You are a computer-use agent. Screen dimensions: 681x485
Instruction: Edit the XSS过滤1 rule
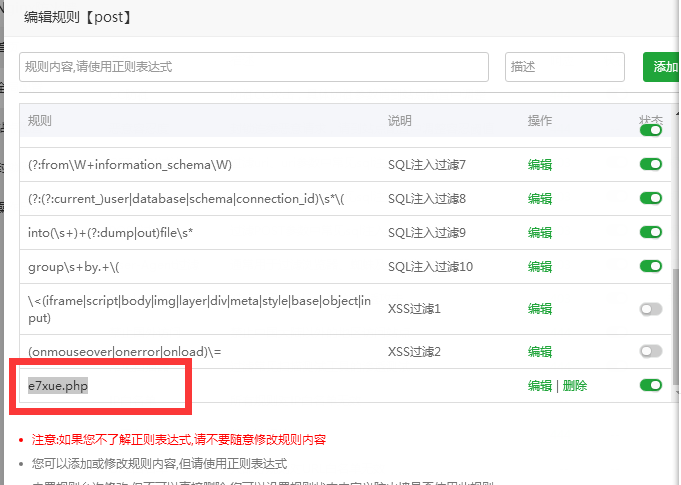click(x=540, y=309)
